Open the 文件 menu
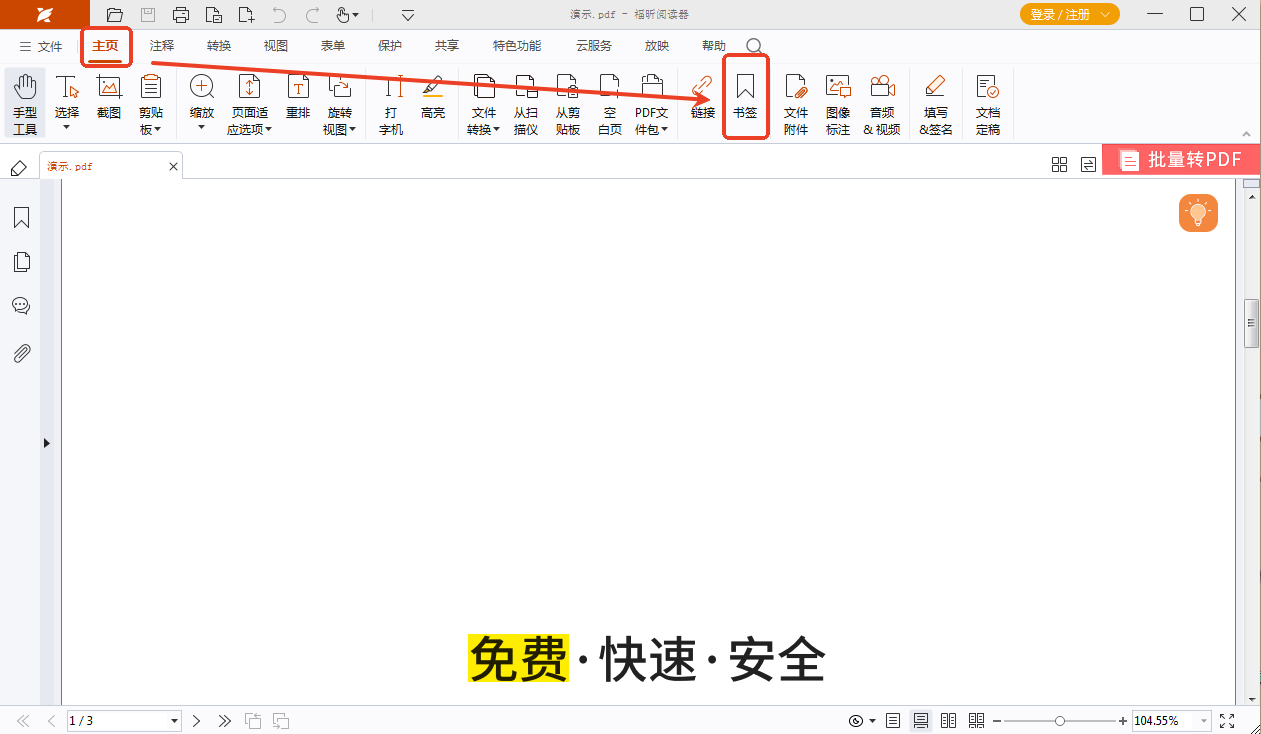Image resolution: width=1261 pixels, height=734 pixels. point(41,47)
